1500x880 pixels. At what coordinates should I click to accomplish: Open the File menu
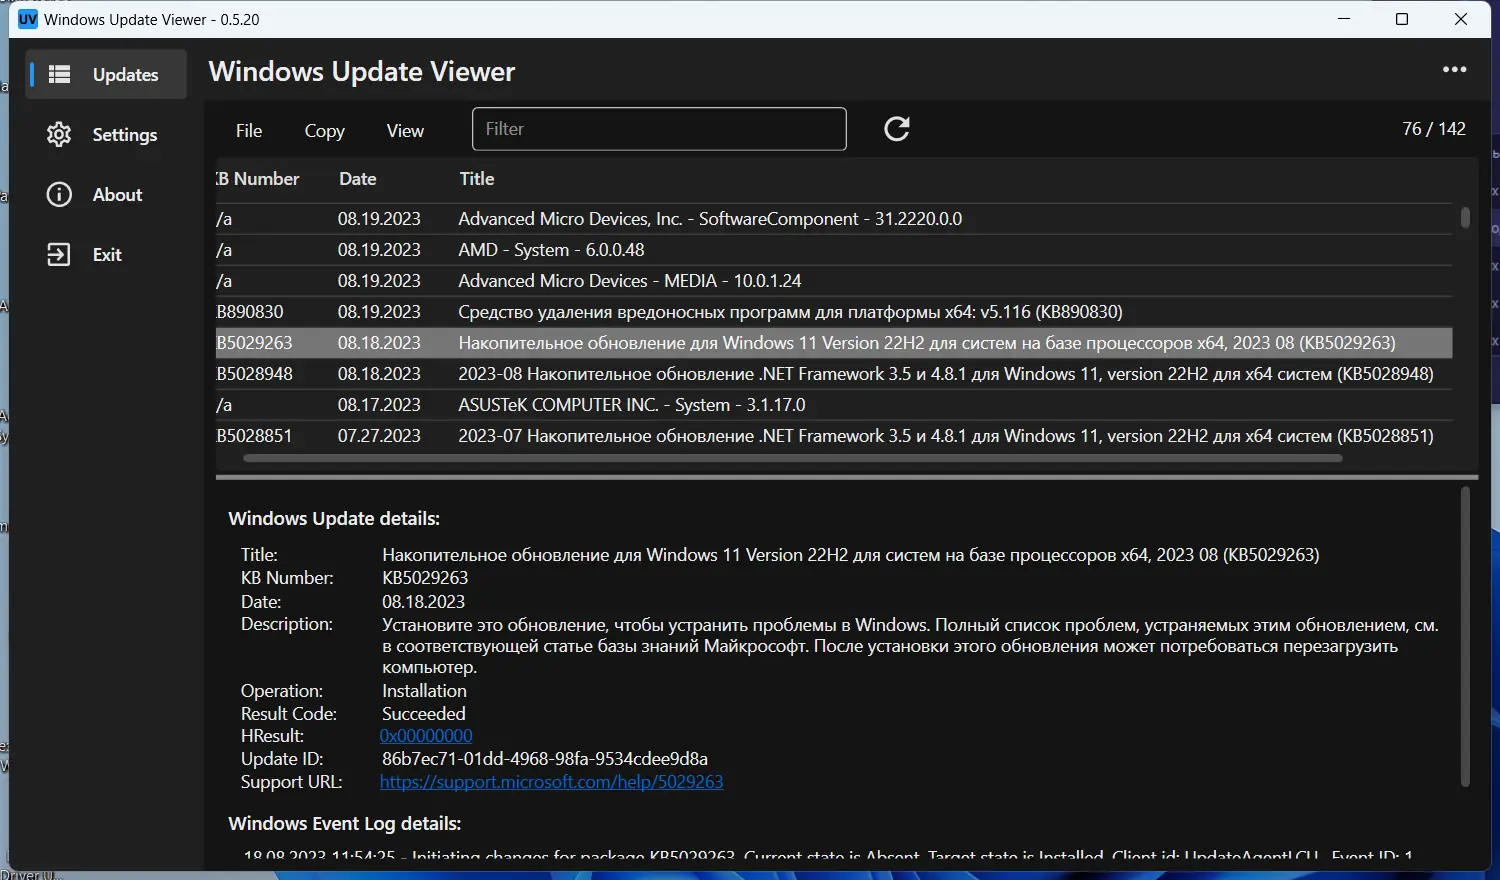coord(249,130)
